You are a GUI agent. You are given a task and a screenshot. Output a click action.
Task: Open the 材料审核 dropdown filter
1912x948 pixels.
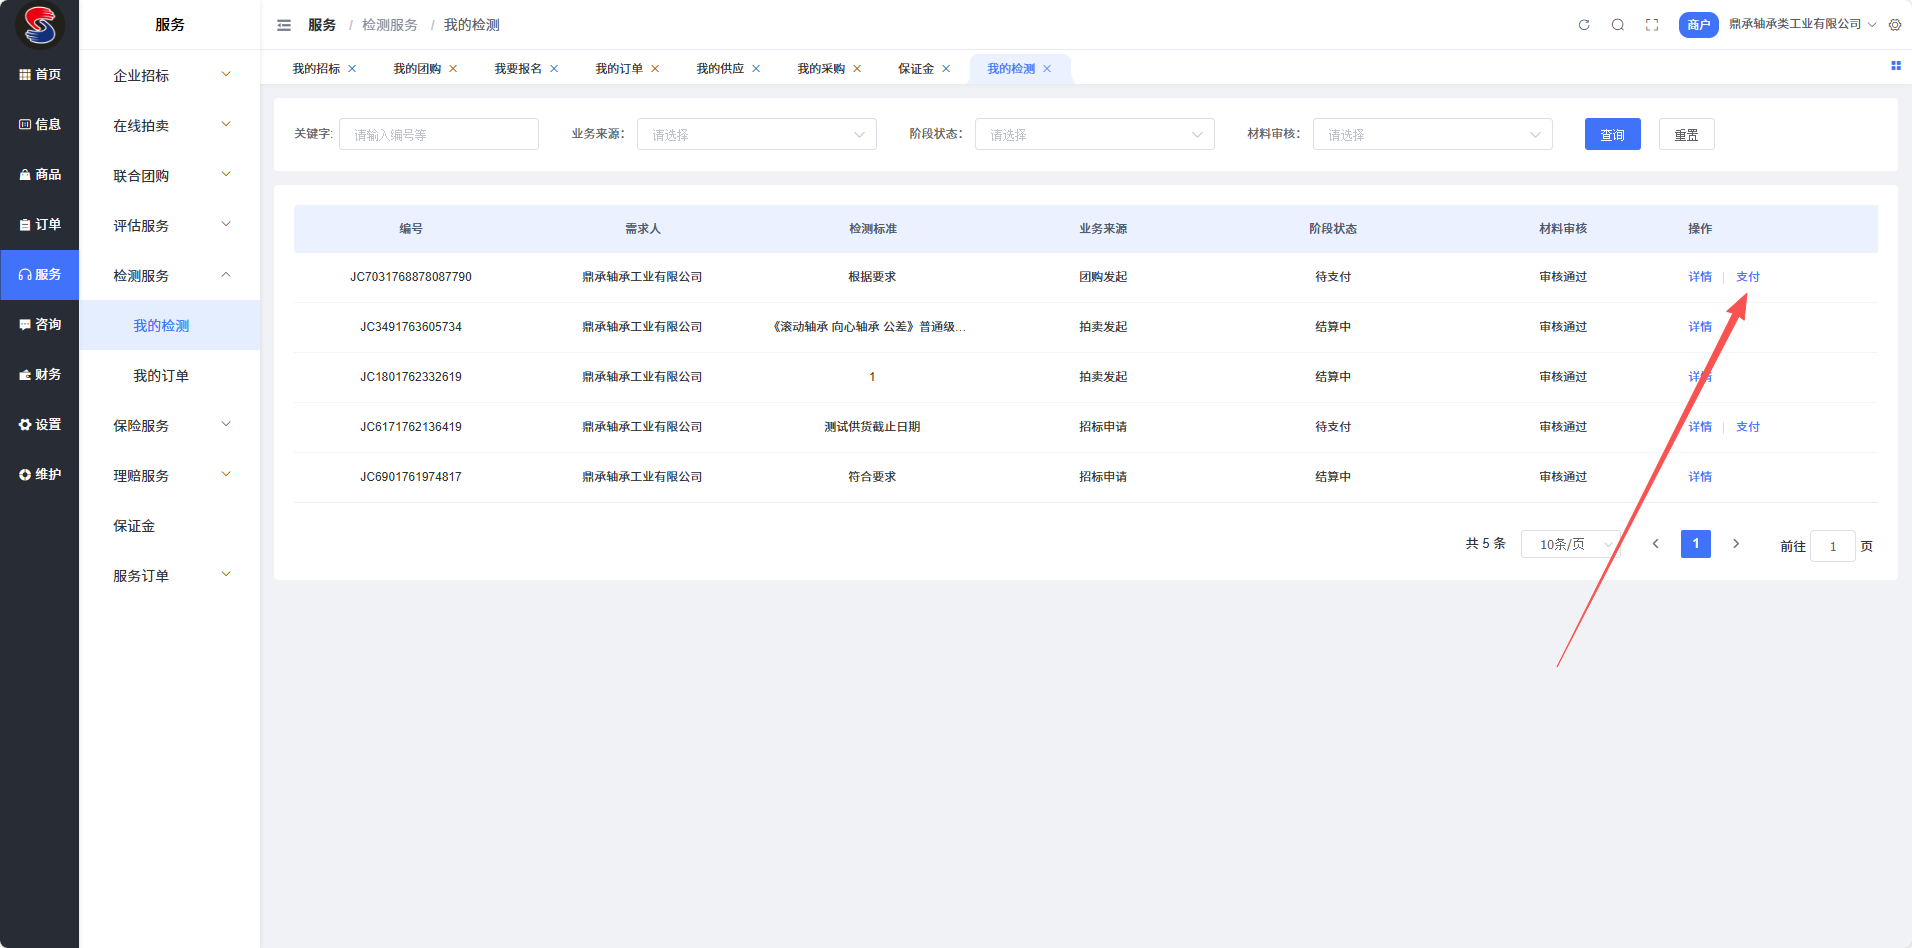coord(1432,135)
